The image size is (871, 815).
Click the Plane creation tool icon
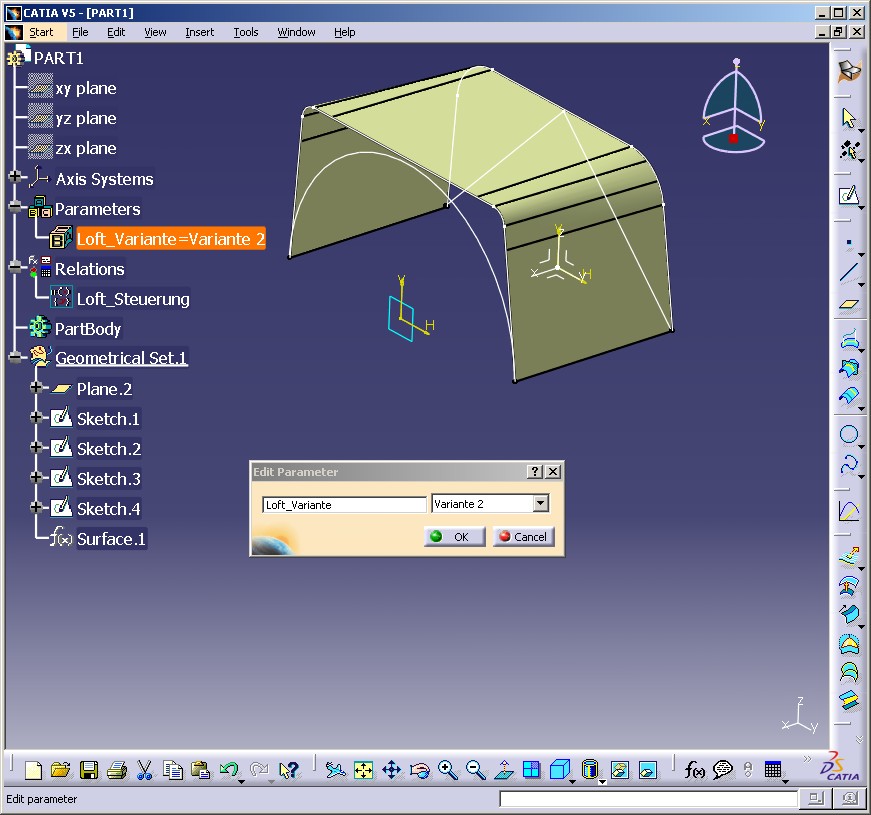tap(849, 304)
